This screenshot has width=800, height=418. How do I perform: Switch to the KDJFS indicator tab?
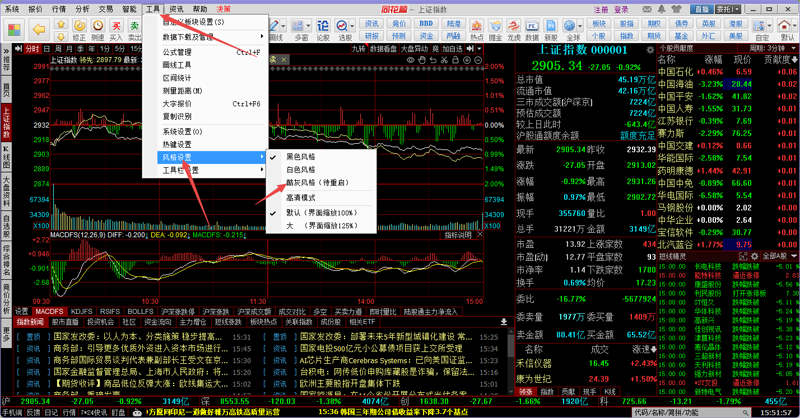82,311
